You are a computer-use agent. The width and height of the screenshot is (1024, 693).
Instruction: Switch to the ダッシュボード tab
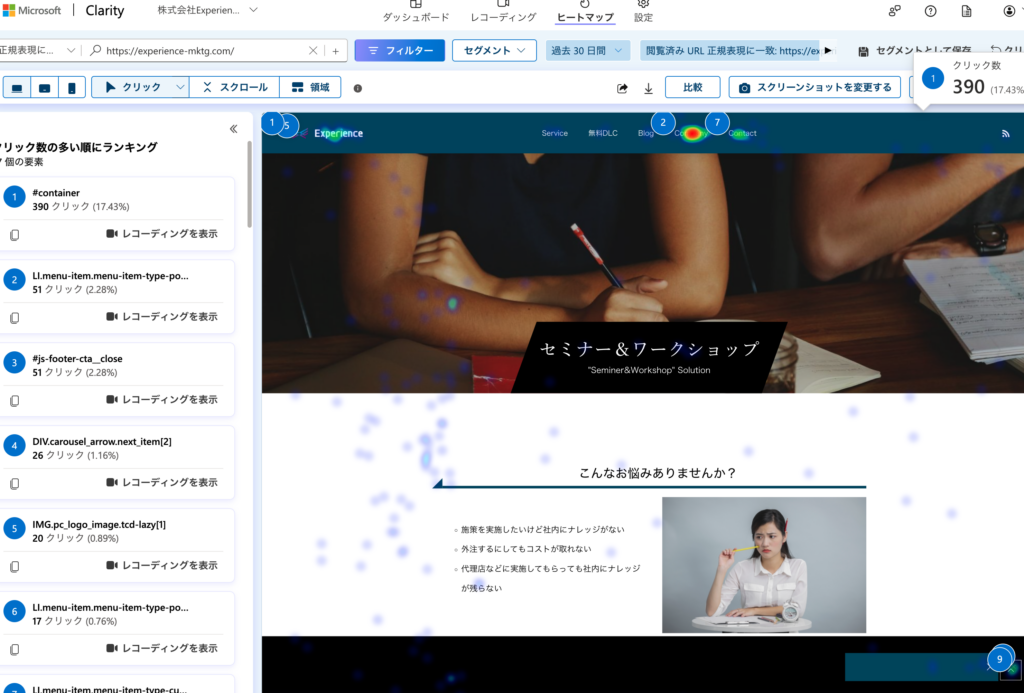tap(415, 10)
